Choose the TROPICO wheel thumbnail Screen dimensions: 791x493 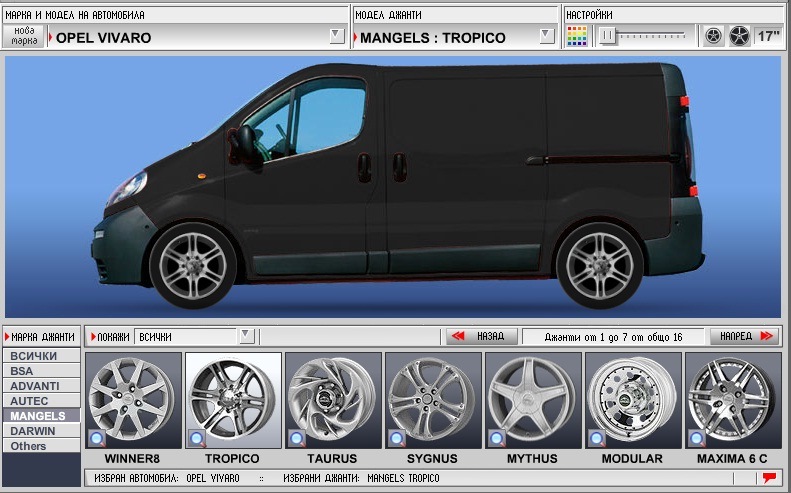tap(233, 400)
